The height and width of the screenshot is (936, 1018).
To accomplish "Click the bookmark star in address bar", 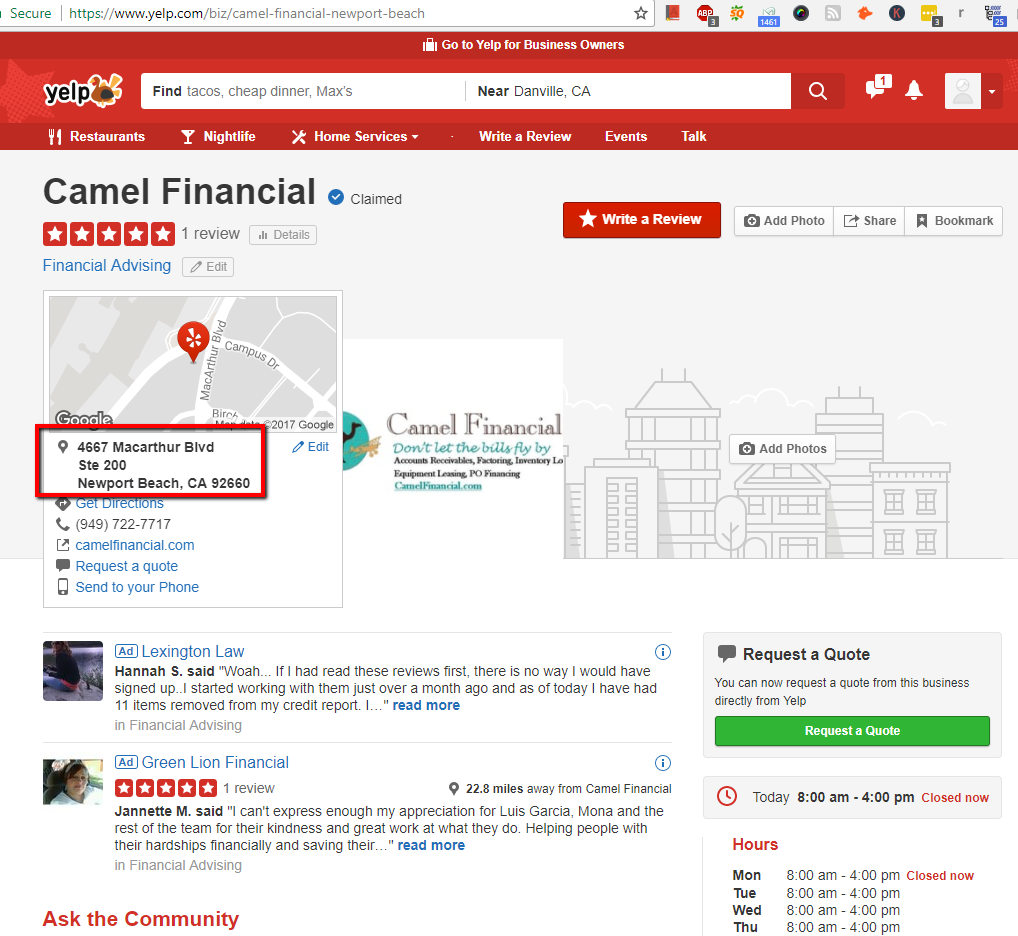I will tap(641, 13).
